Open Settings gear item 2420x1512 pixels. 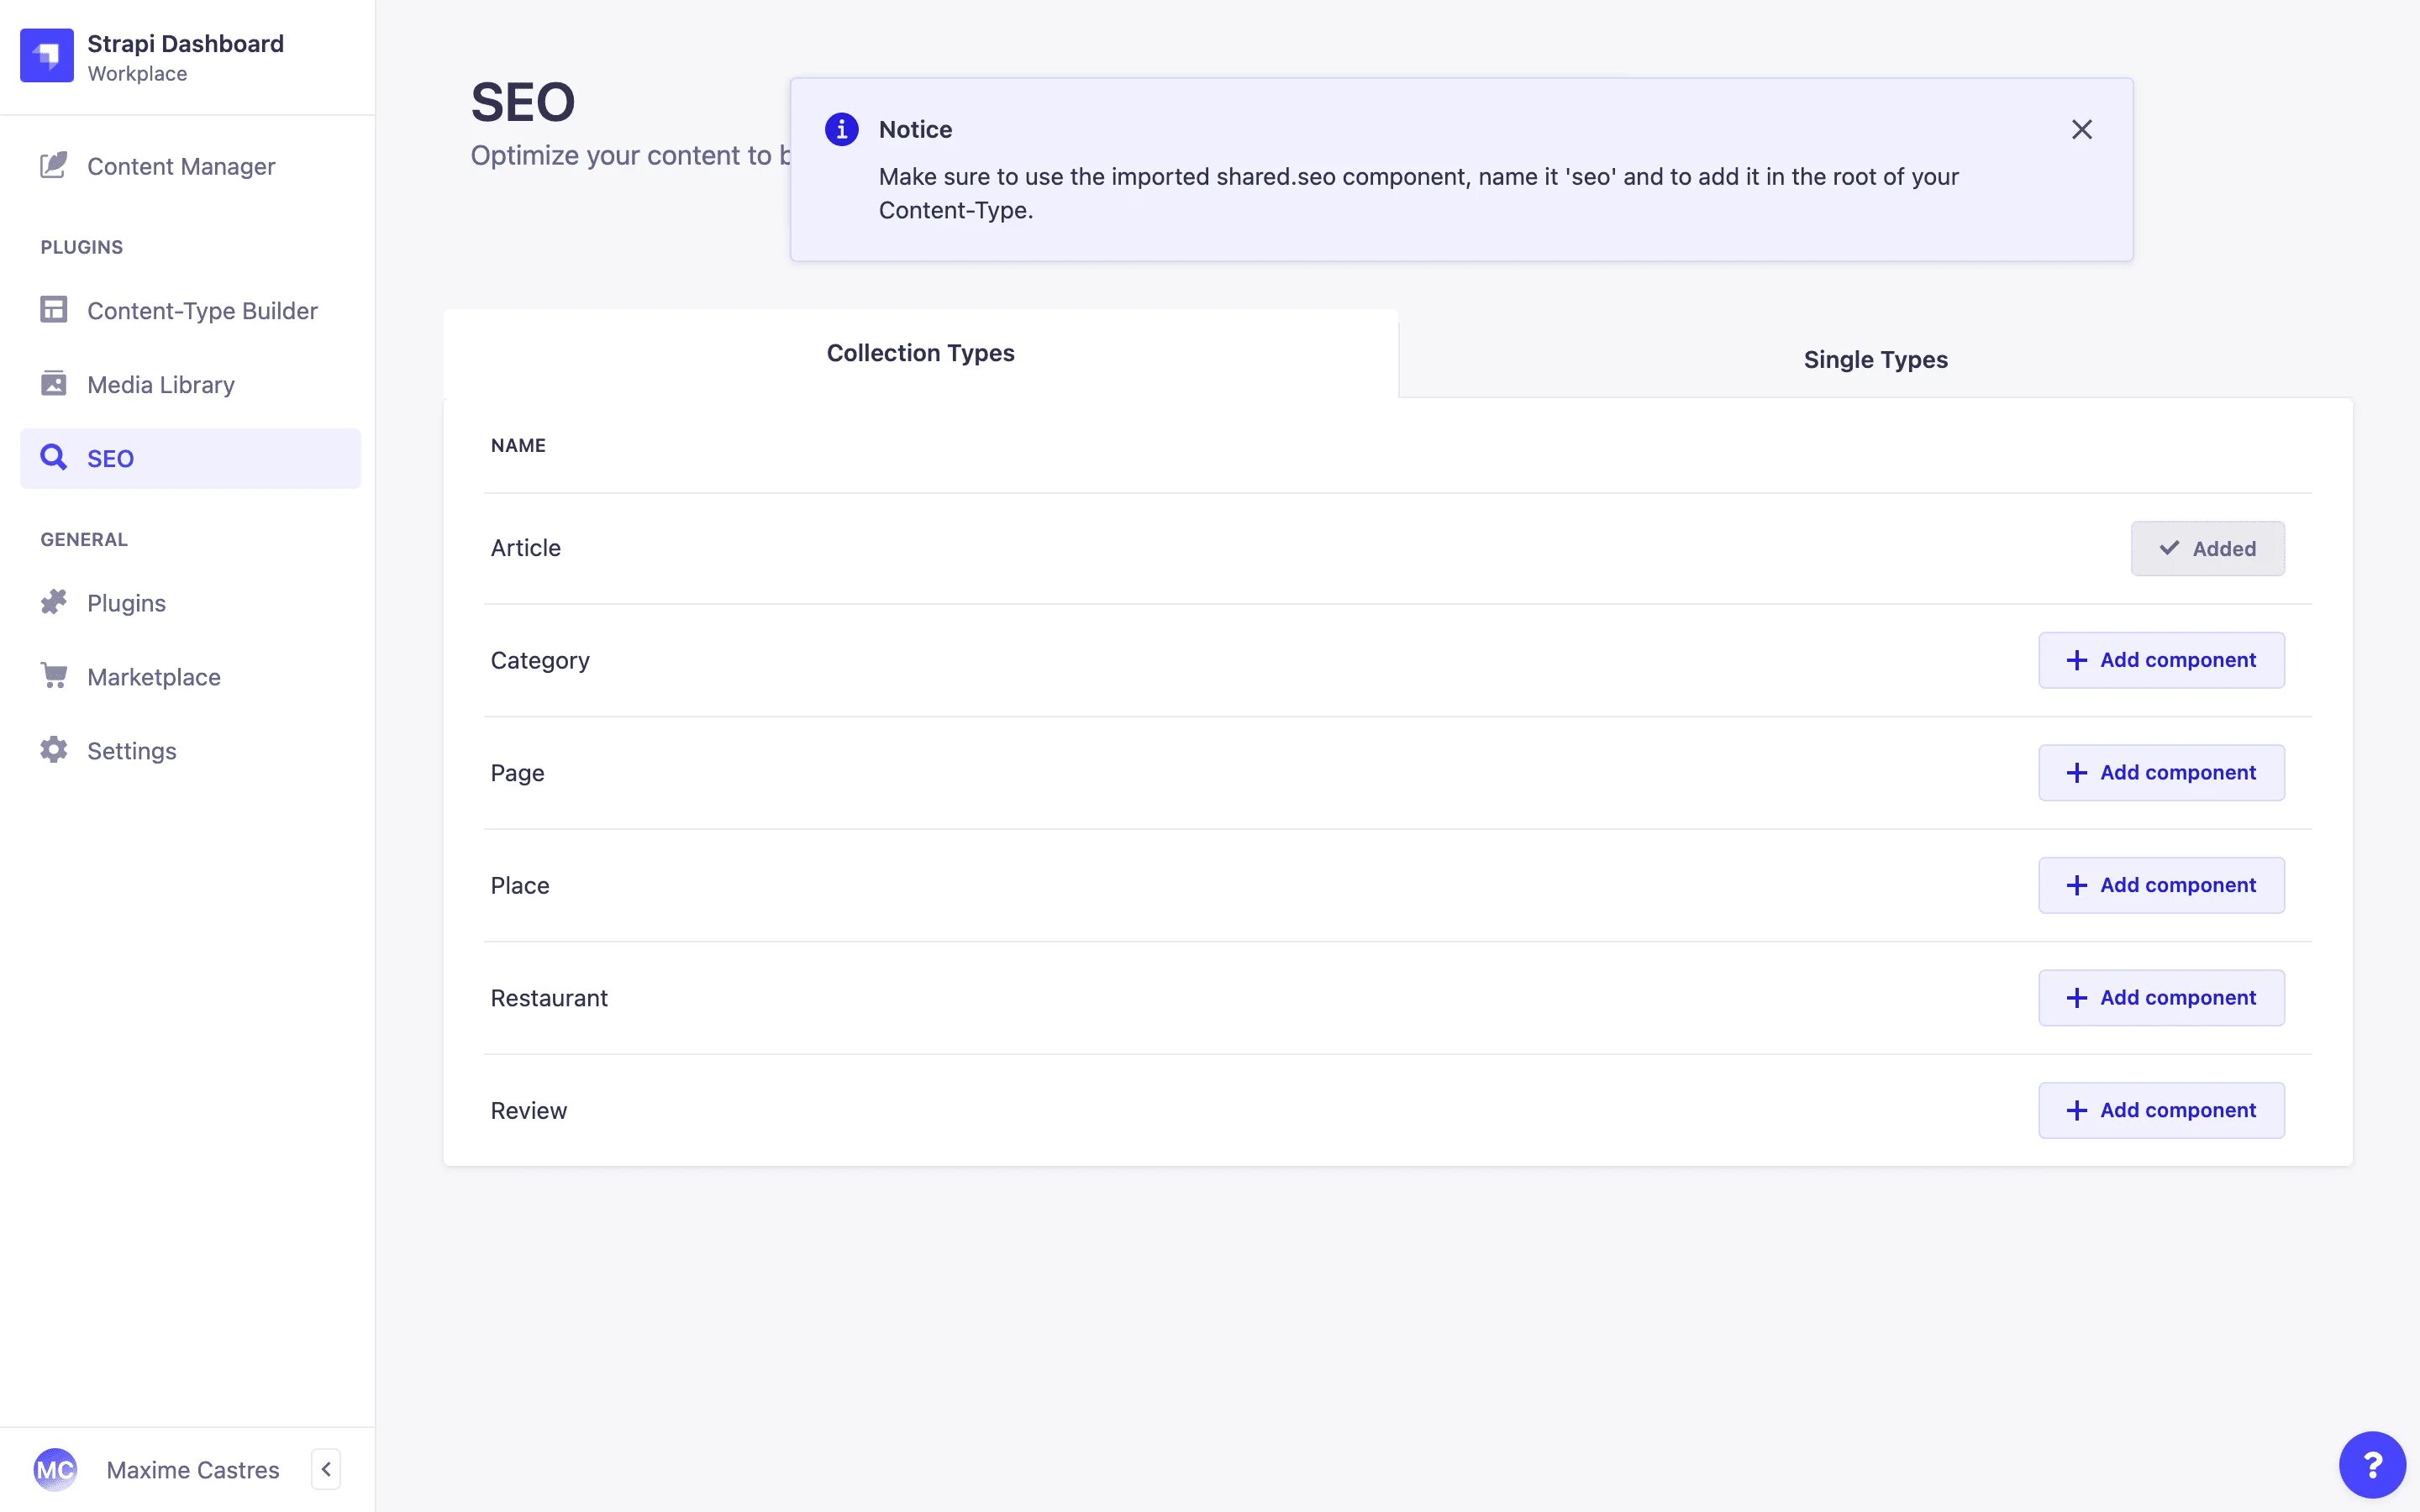(x=131, y=751)
